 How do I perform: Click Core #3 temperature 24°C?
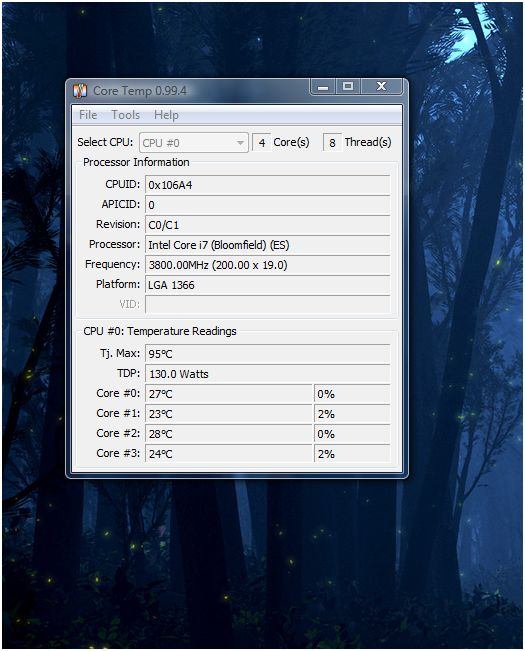click(228, 454)
